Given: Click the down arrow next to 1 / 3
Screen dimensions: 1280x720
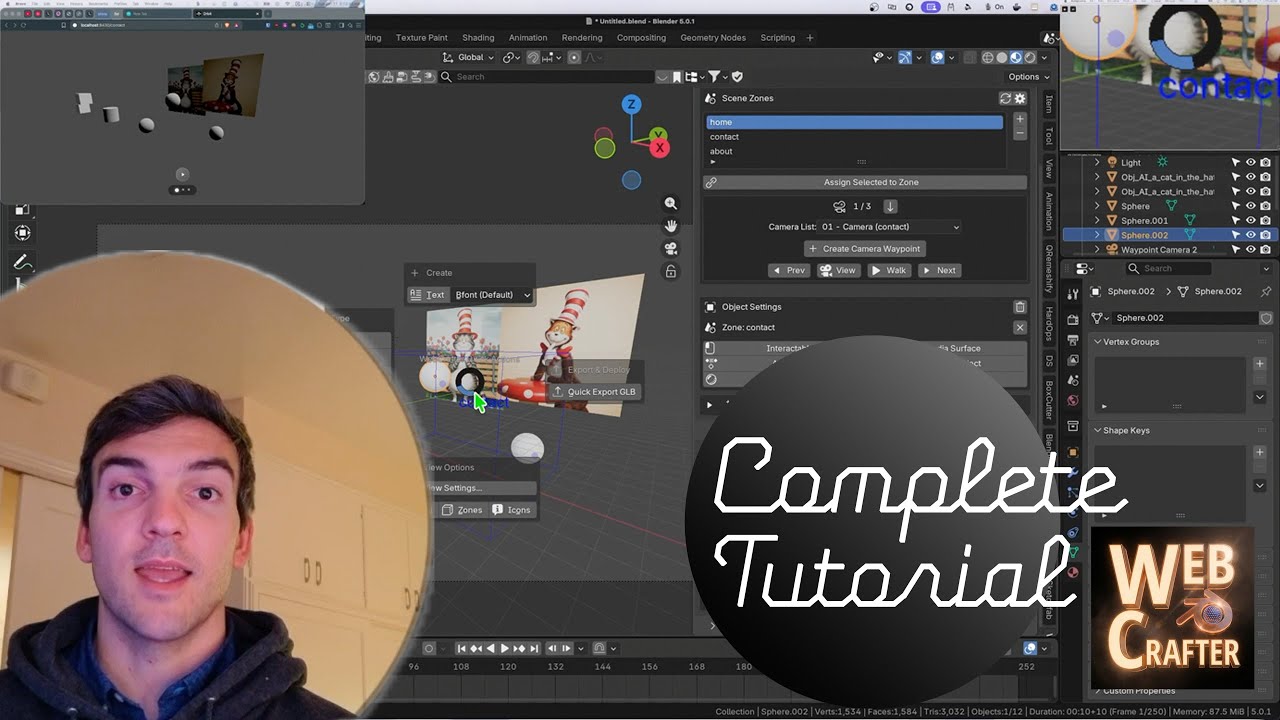Looking at the screenshot, I should pos(890,206).
